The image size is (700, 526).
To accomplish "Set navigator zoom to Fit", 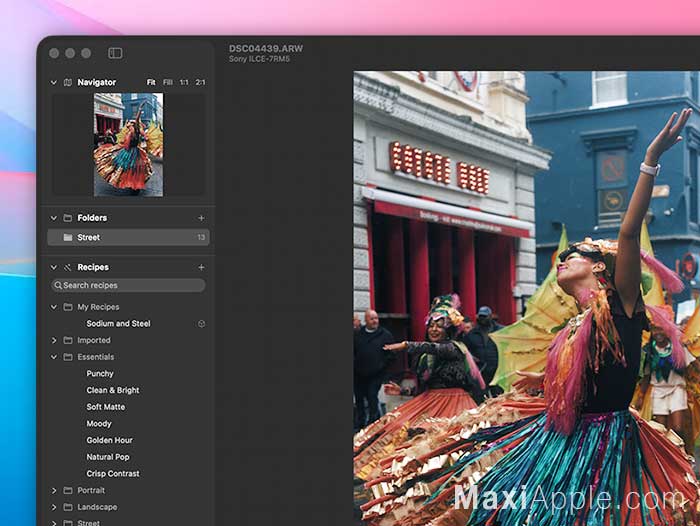I will 151,82.
